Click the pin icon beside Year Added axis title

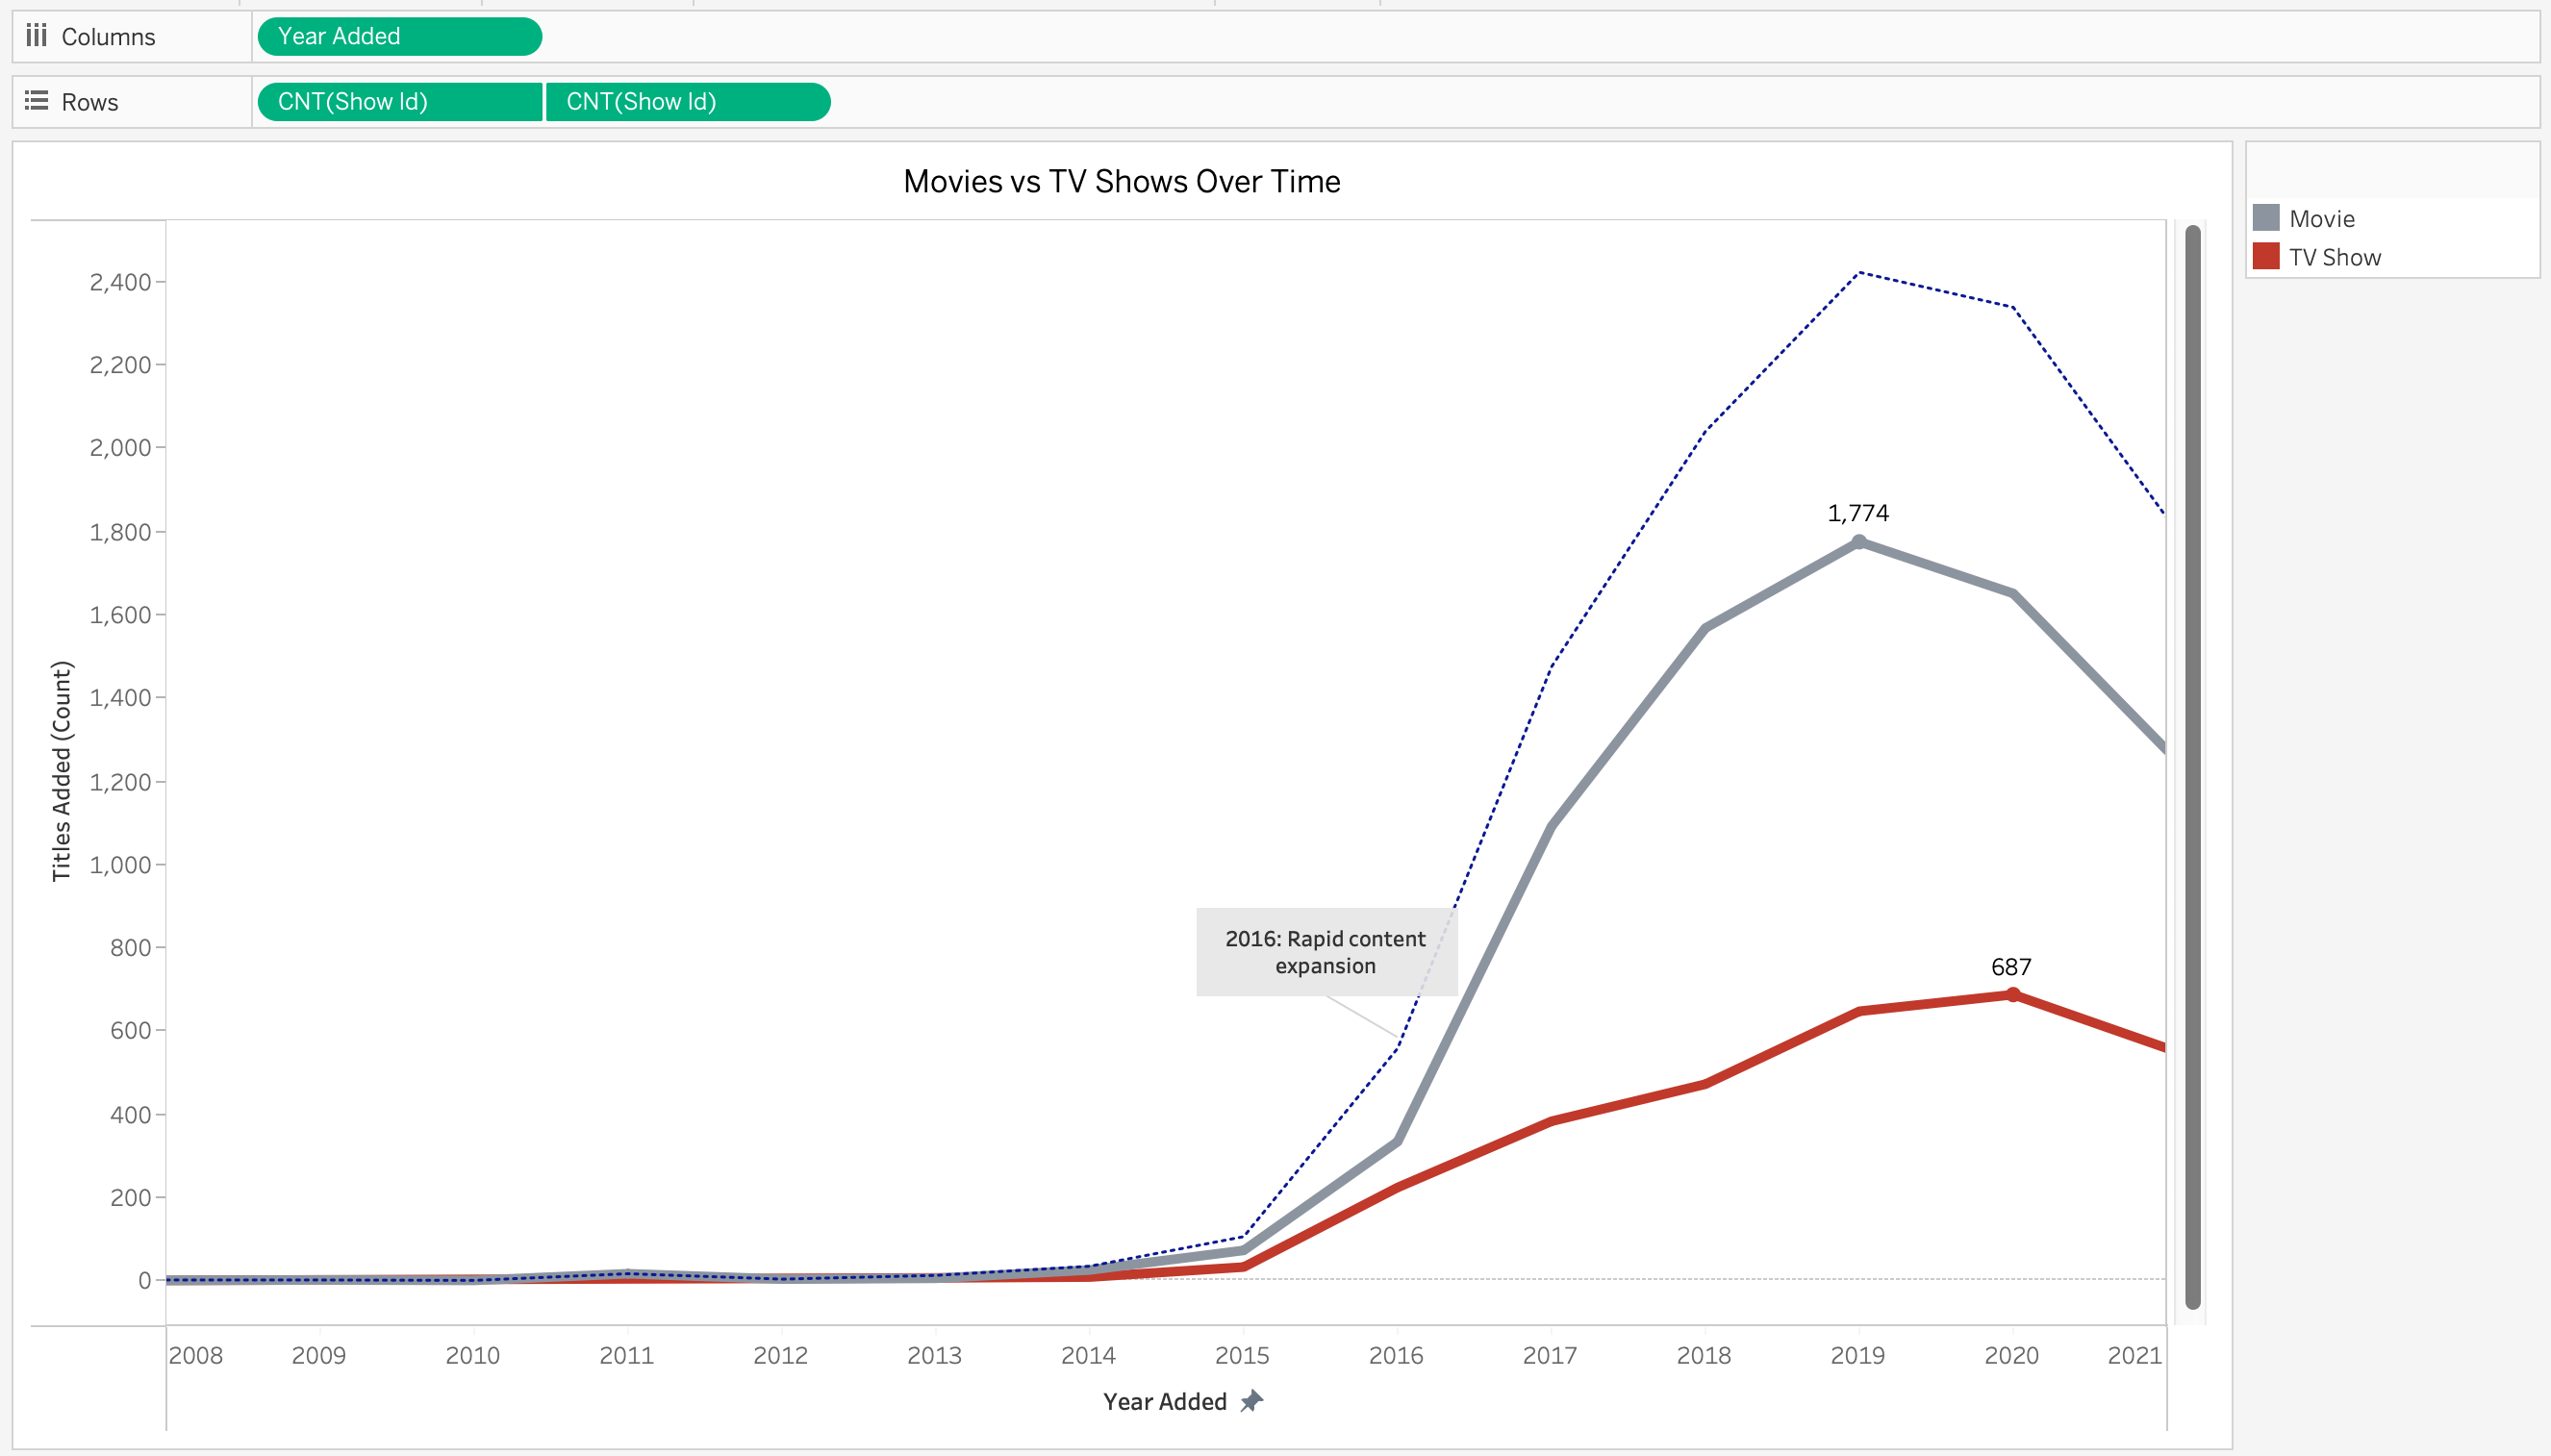pyautogui.click(x=1252, y=1401)
